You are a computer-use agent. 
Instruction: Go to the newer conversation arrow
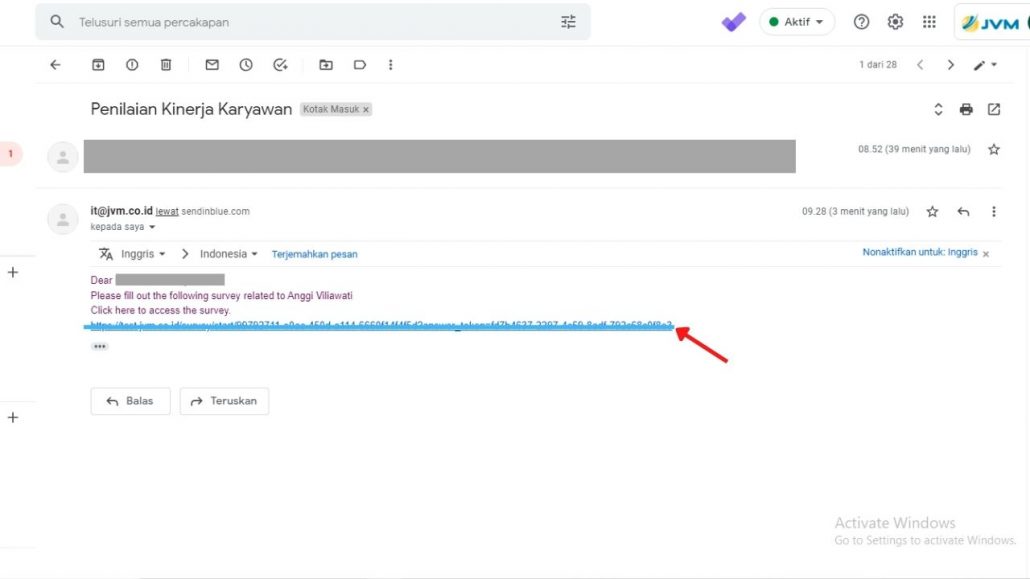pyautogui.click(x=920, y=64)
